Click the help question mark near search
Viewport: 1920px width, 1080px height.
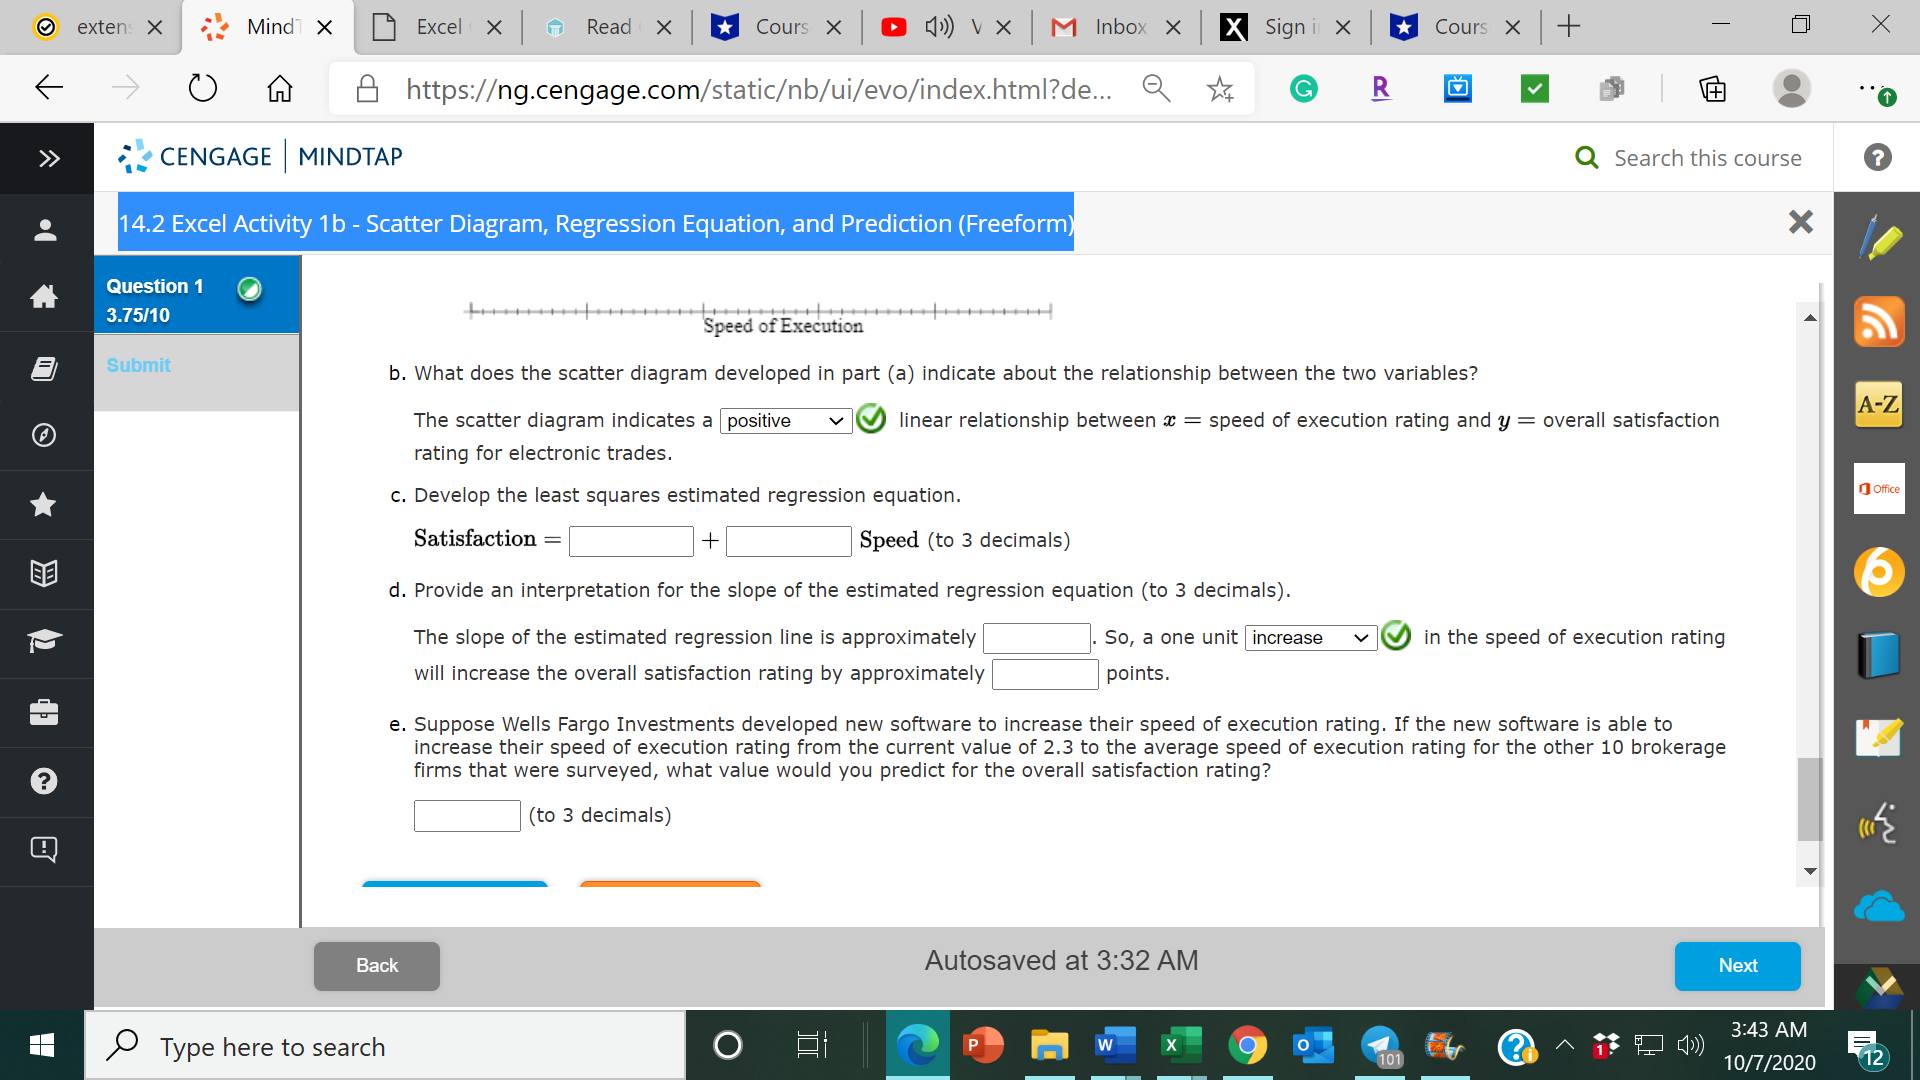pyautogui.click(x=1877, y=157)
